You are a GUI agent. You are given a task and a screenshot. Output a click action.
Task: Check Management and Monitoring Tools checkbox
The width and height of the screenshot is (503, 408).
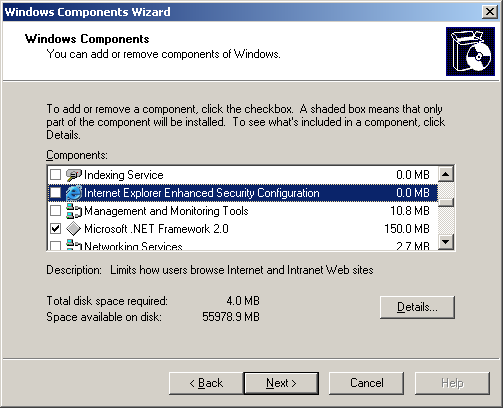pos(55,210)
